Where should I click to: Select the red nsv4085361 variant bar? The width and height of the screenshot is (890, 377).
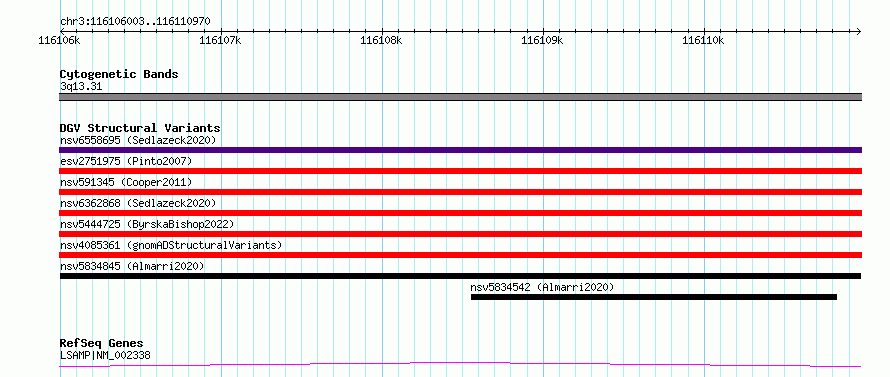pyautogui.click(x=460, y=255)
